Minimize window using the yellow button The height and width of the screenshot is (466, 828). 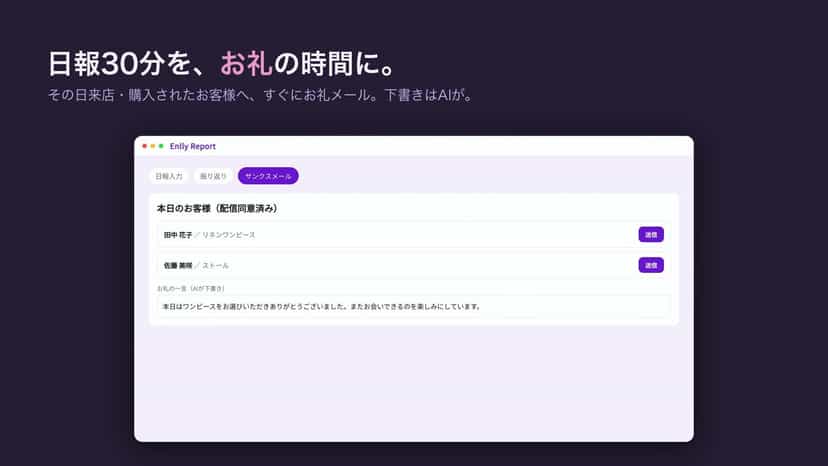tap(153, 146)
